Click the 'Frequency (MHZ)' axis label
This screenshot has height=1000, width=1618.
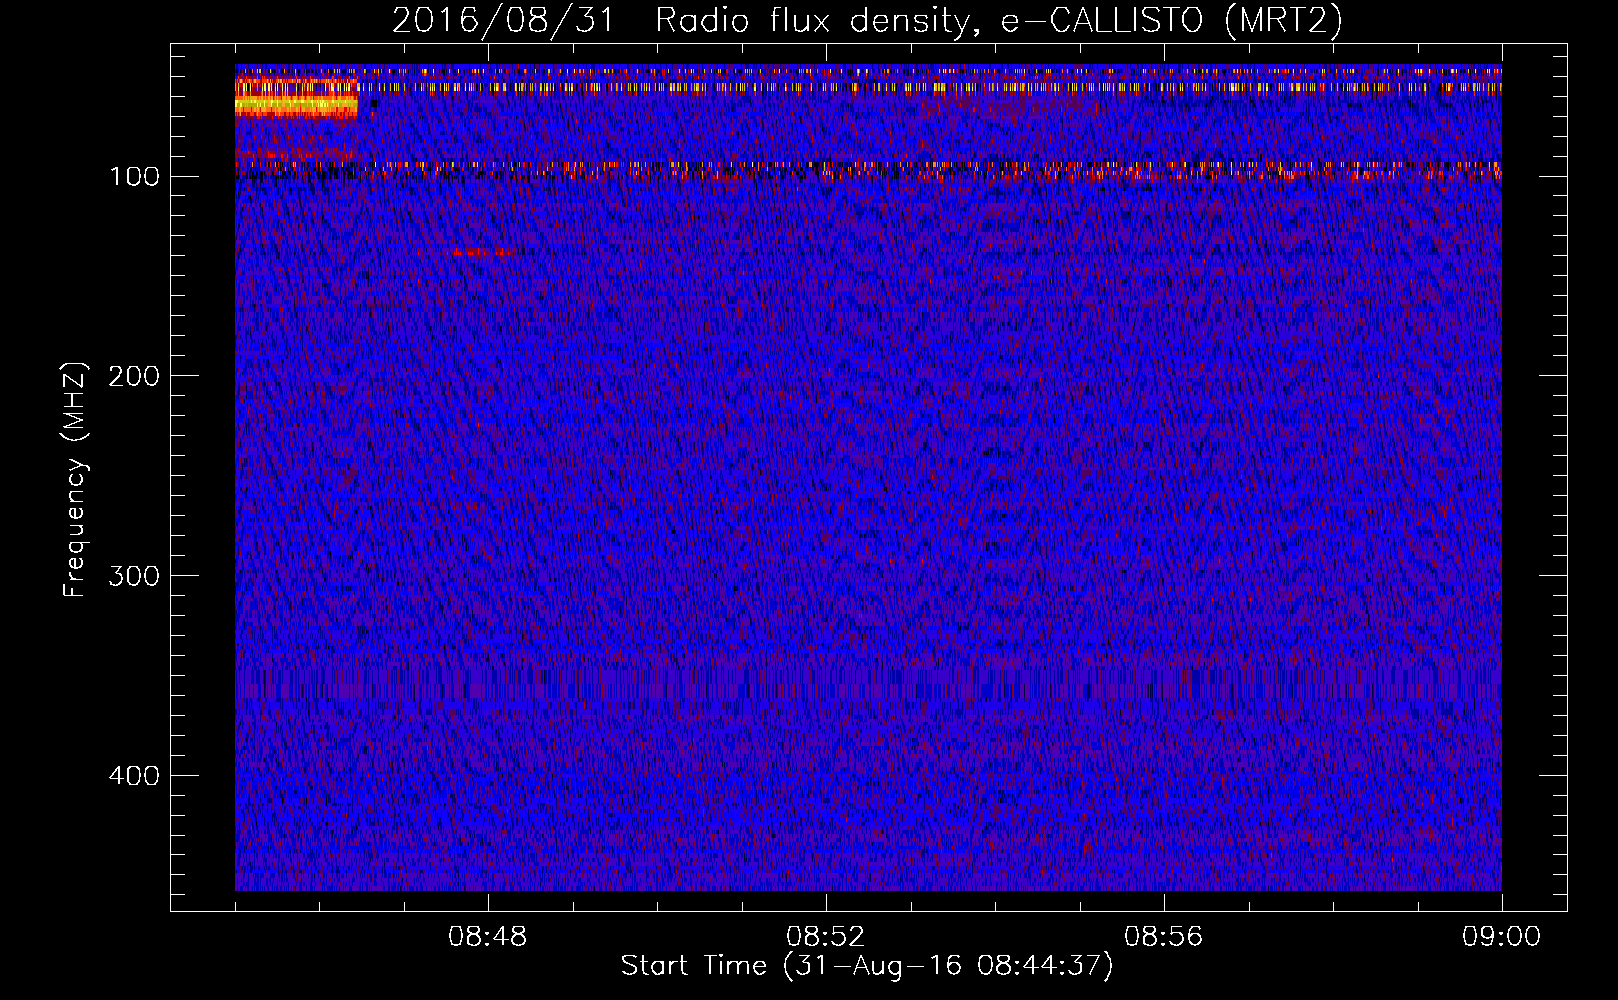click(x=74, y=480)
